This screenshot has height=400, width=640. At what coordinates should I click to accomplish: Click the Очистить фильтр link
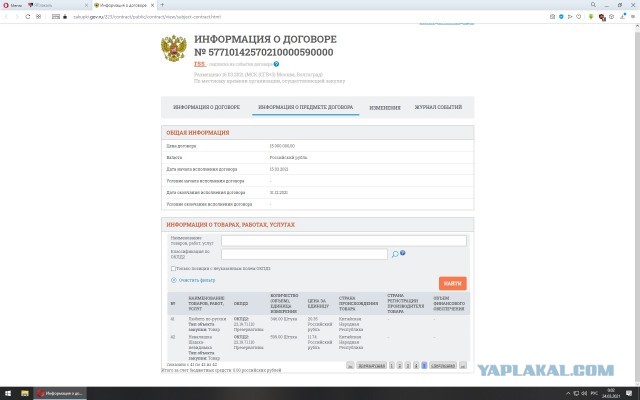pyautogui.click(x=193, y=280)
